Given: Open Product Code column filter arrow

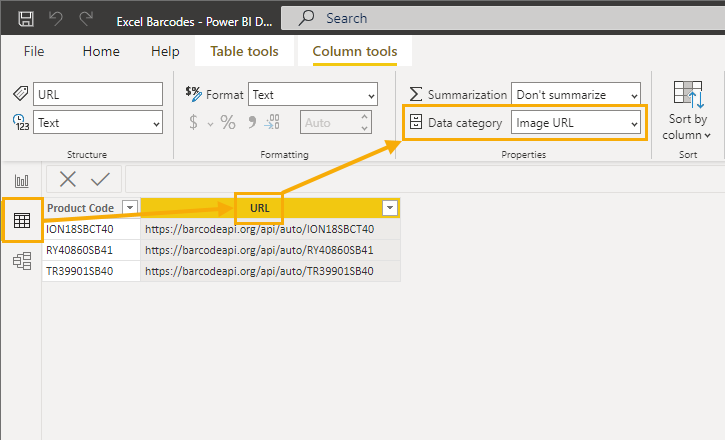Looking at the screenshot, I should (x=130, y=208).
